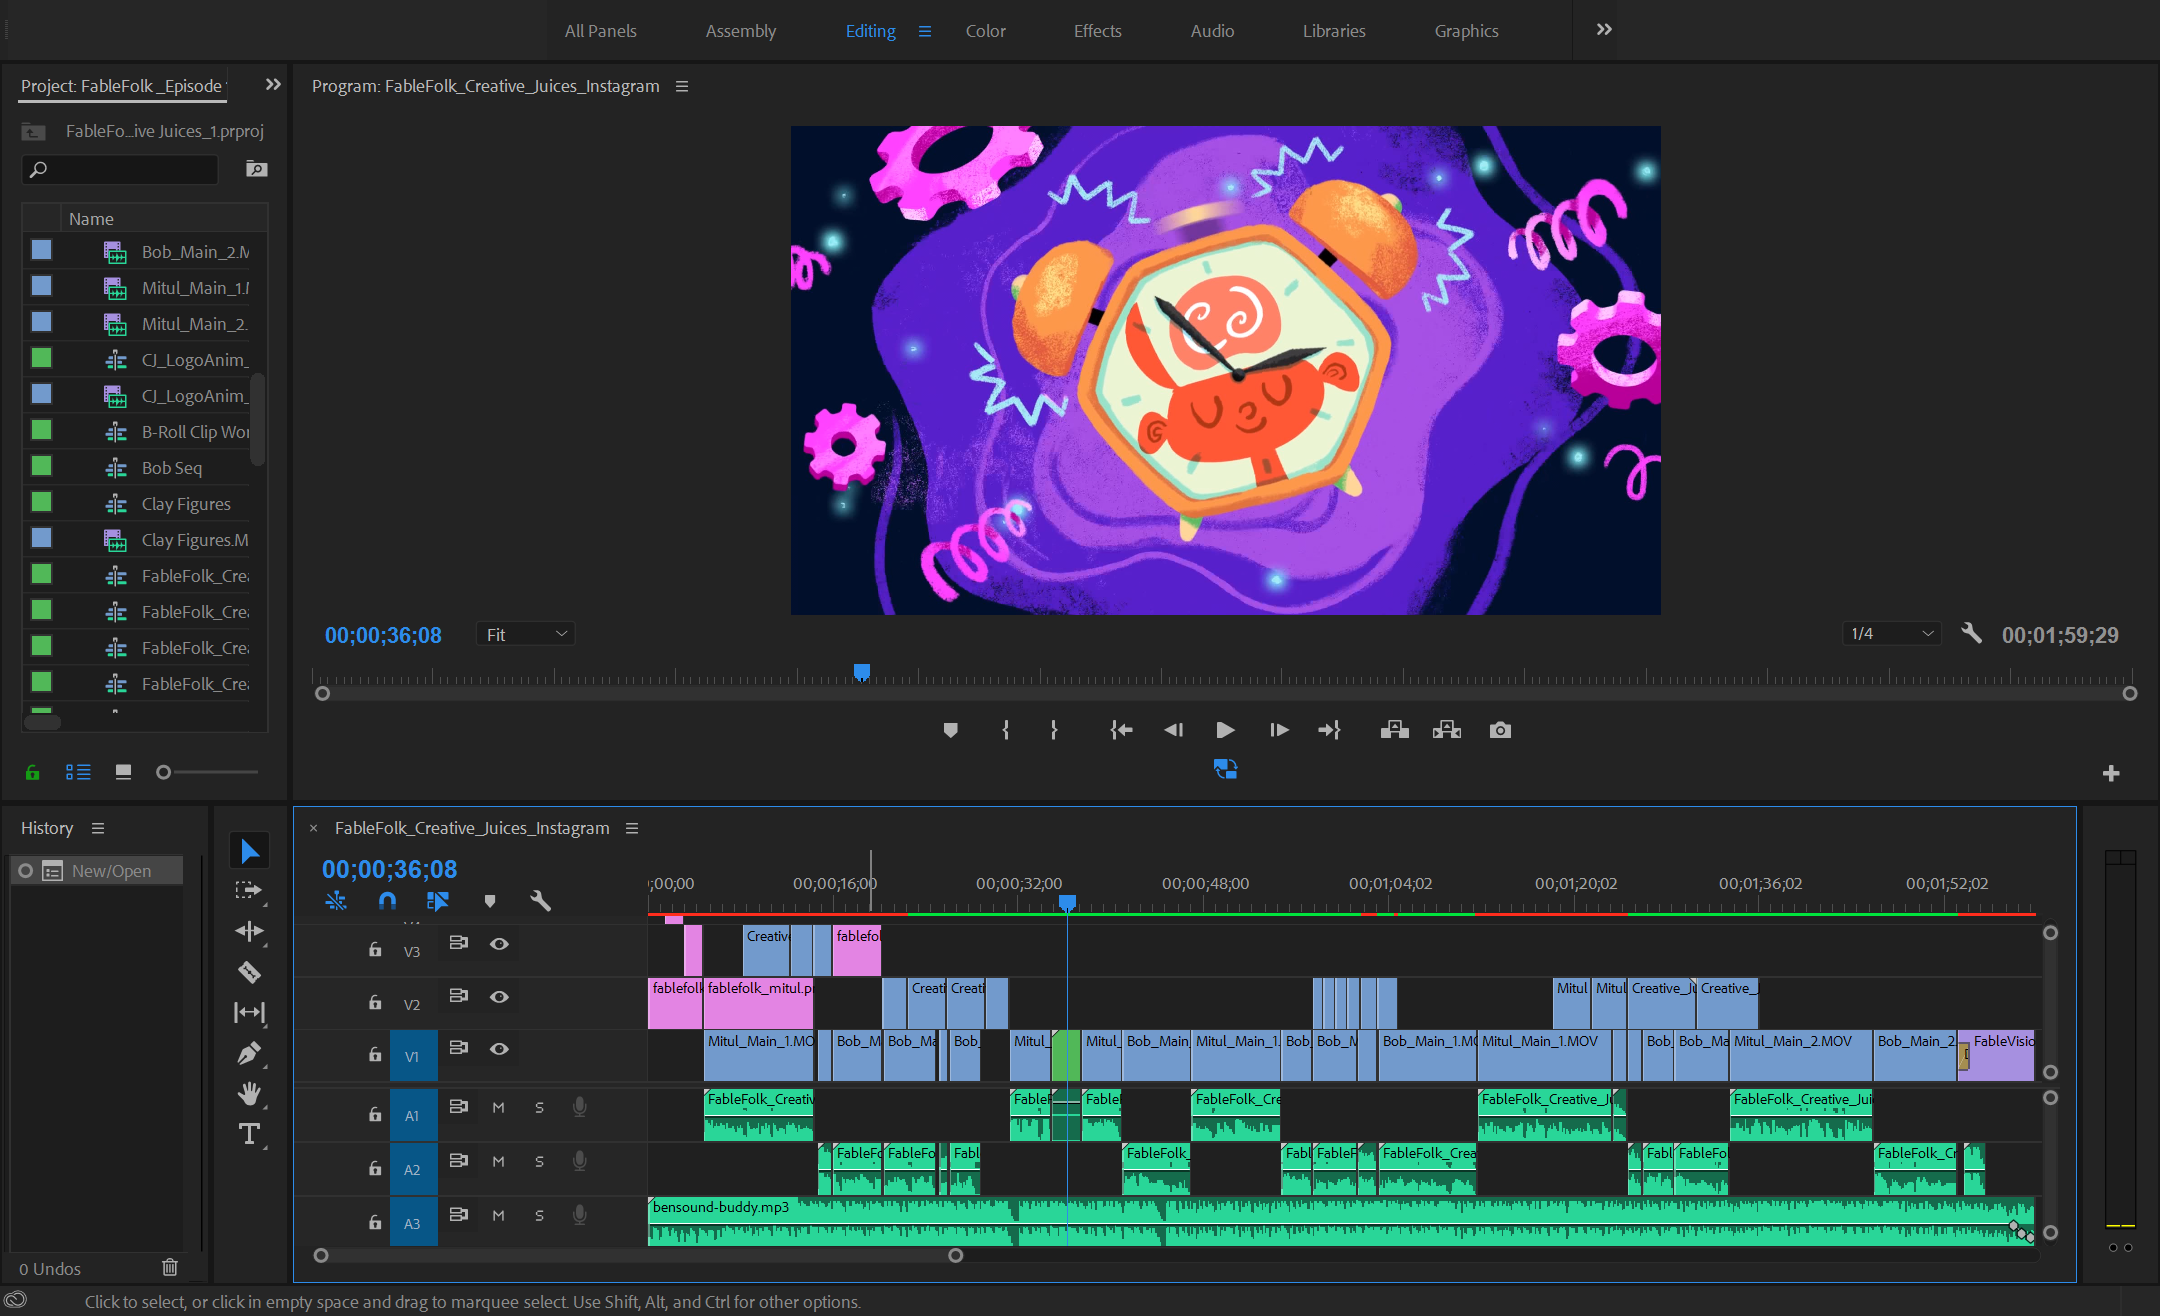2160x1316 pixels.
Task: Toggle Linked Selection in timeline
Action: pos(437,901)
